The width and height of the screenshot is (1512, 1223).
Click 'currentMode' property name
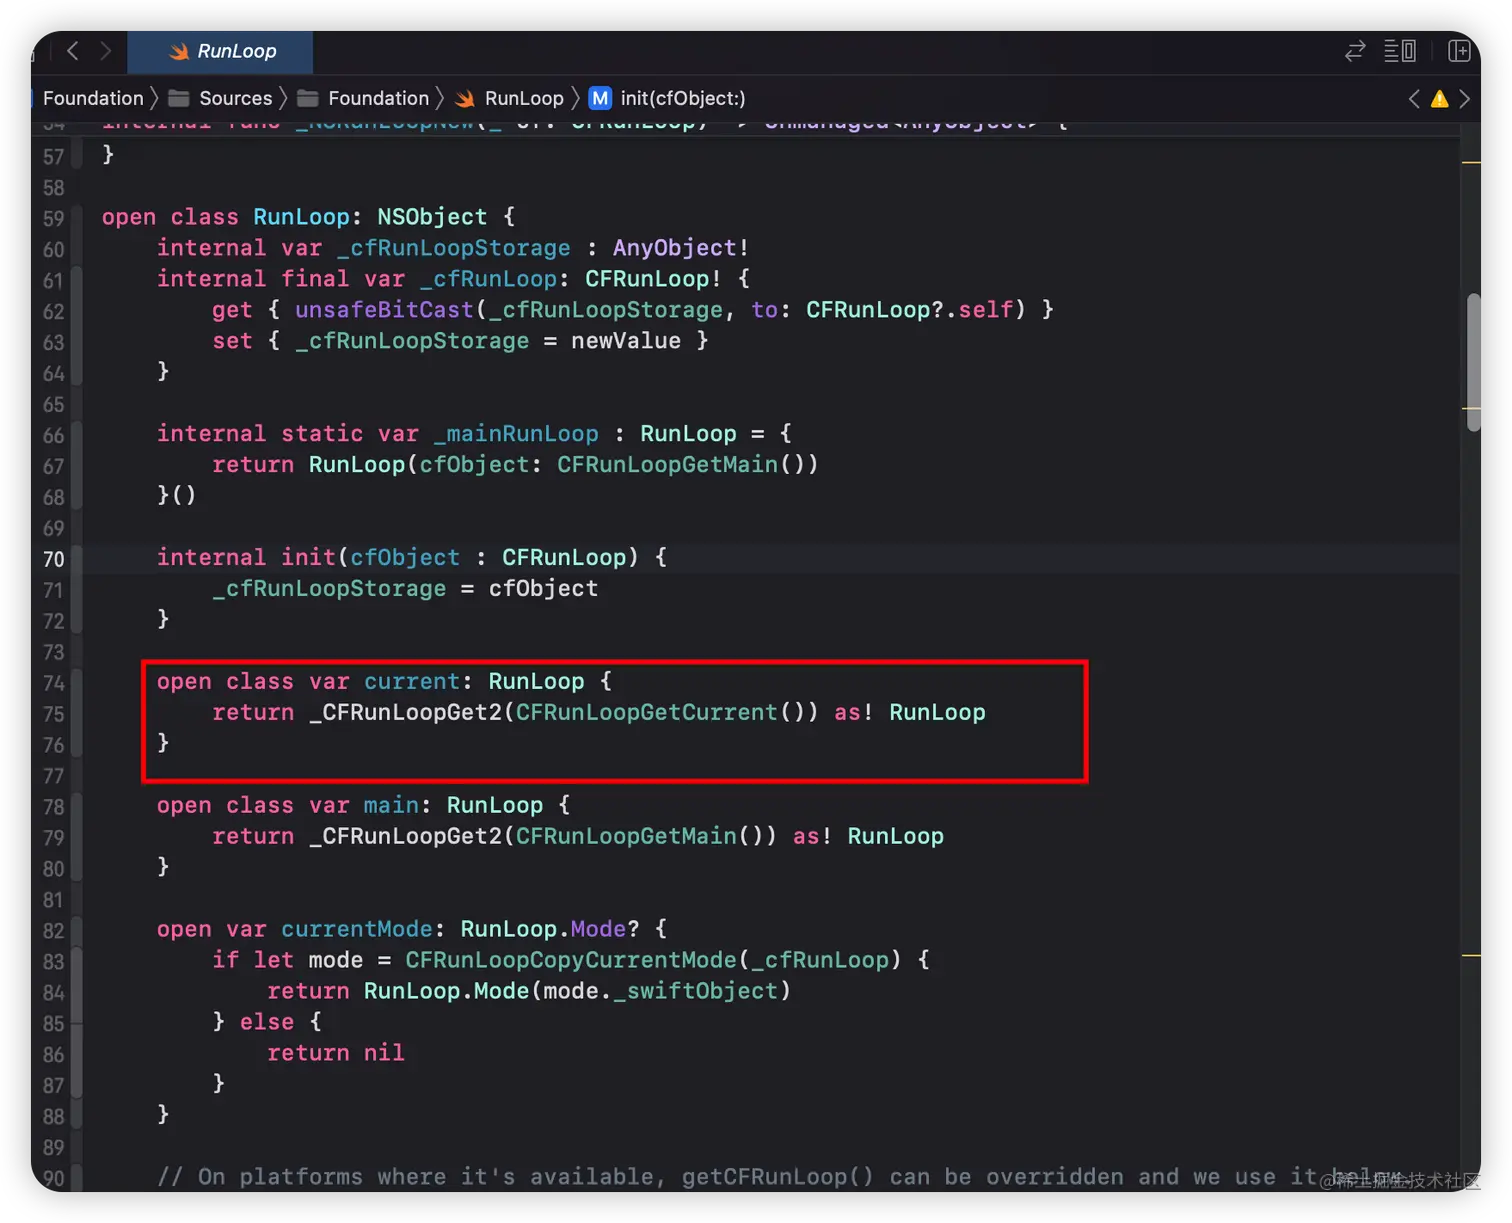pos(357,930)
